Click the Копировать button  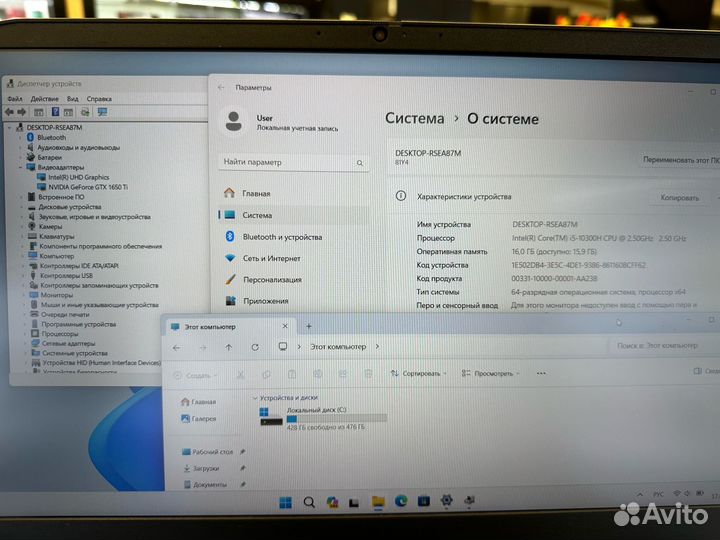click(680, 198)
